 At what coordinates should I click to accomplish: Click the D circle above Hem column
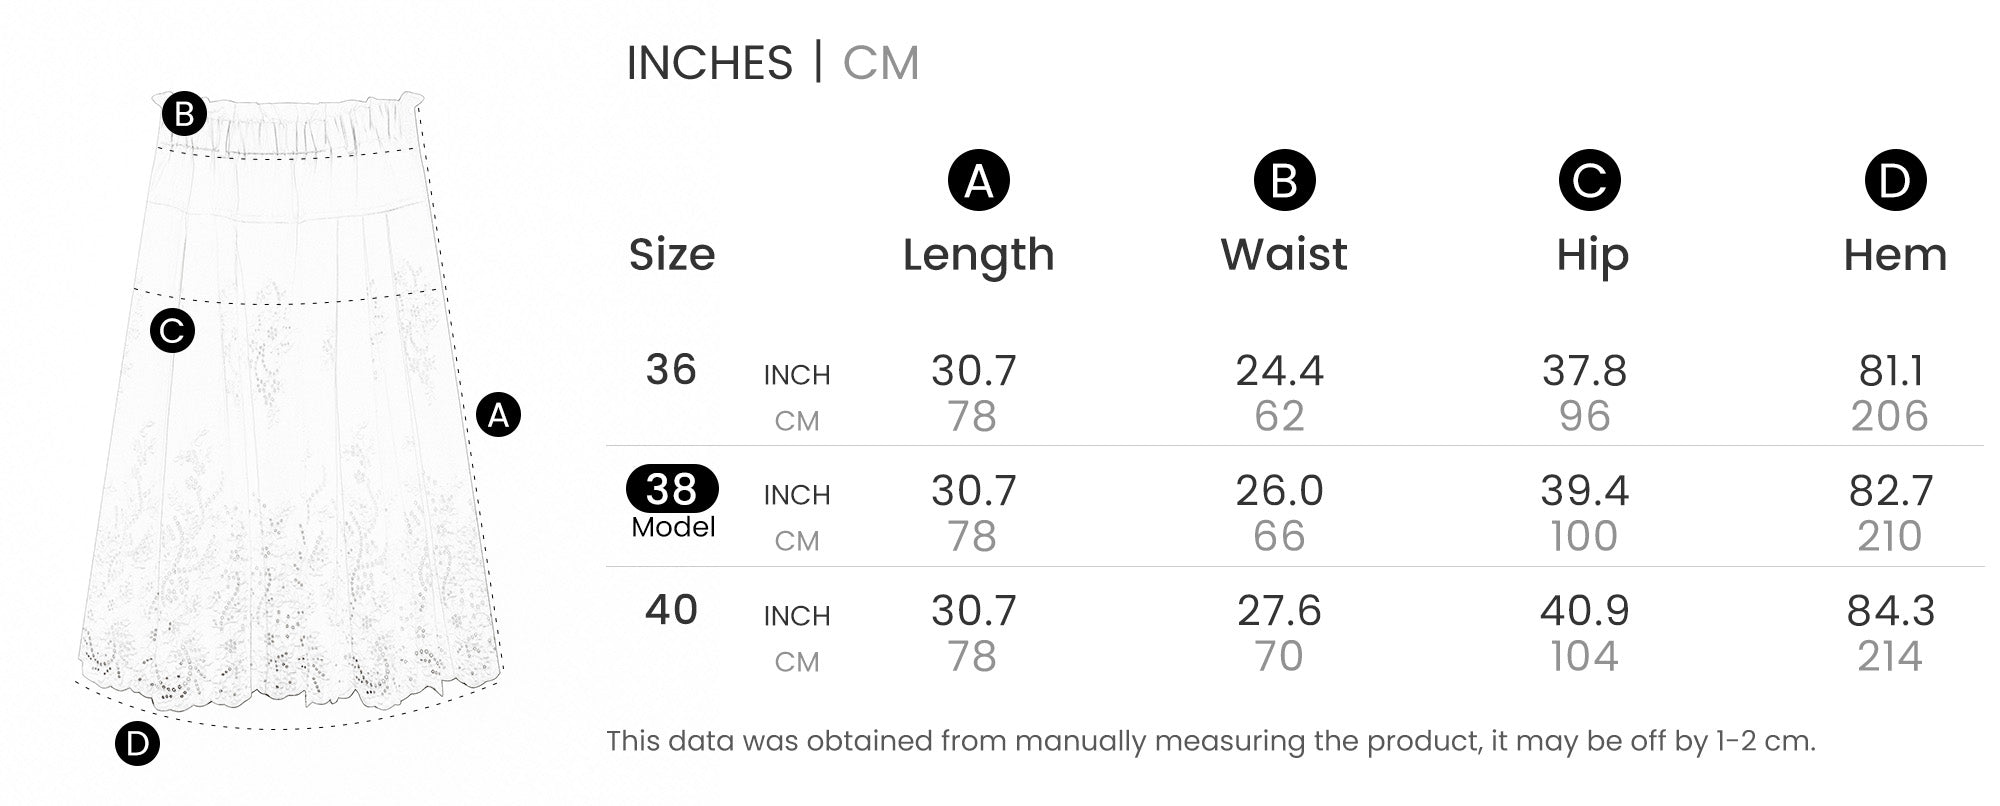(1895, 180)
